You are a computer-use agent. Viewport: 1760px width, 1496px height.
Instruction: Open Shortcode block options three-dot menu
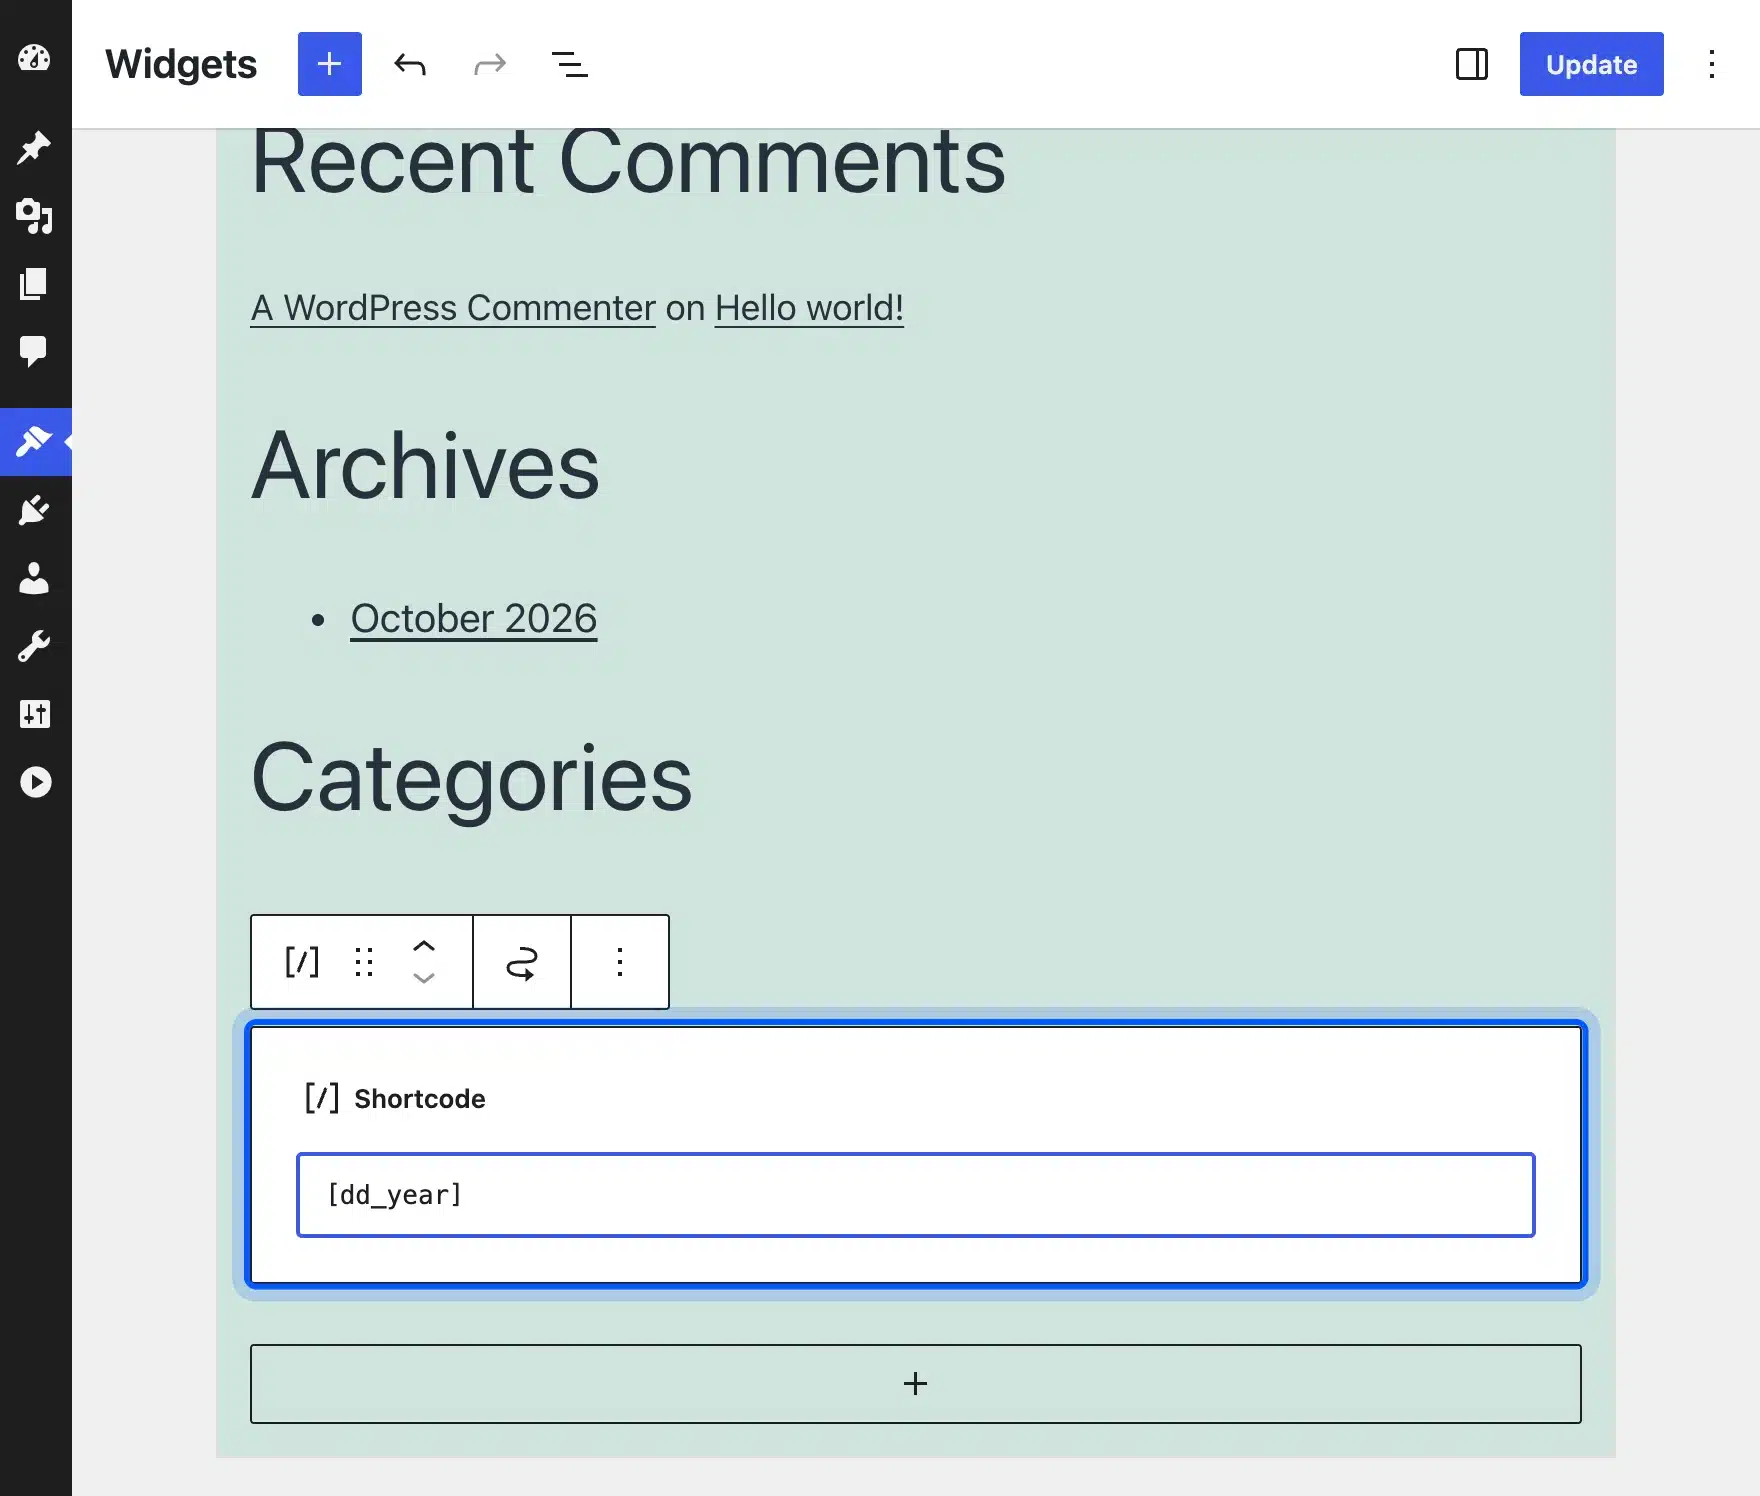coord(620,962)
